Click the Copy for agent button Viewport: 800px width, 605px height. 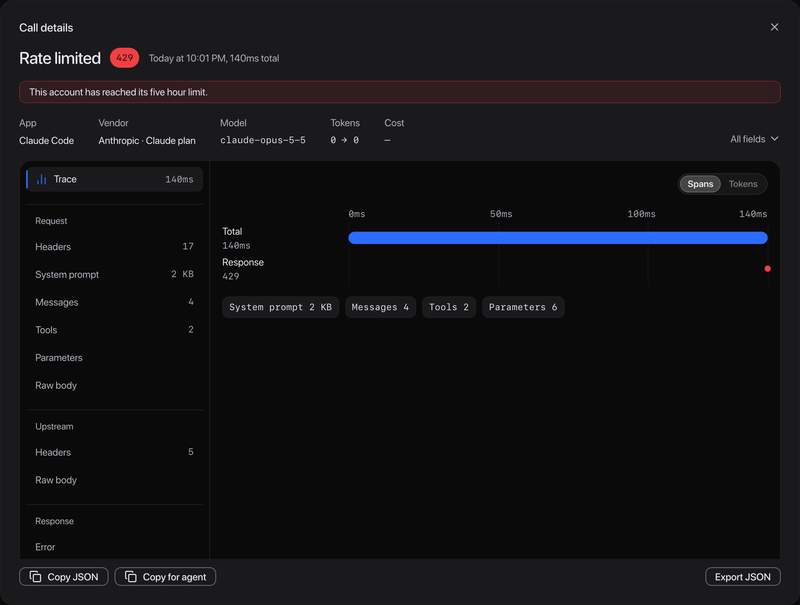pos(165,576)
